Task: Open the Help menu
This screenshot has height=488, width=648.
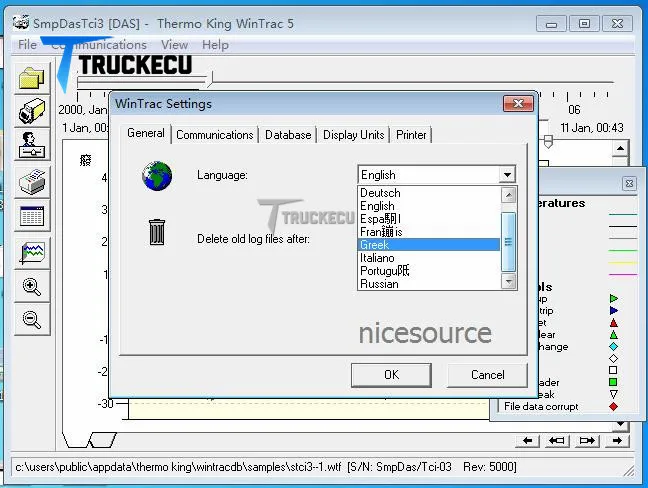Action: tap(215, 45)
